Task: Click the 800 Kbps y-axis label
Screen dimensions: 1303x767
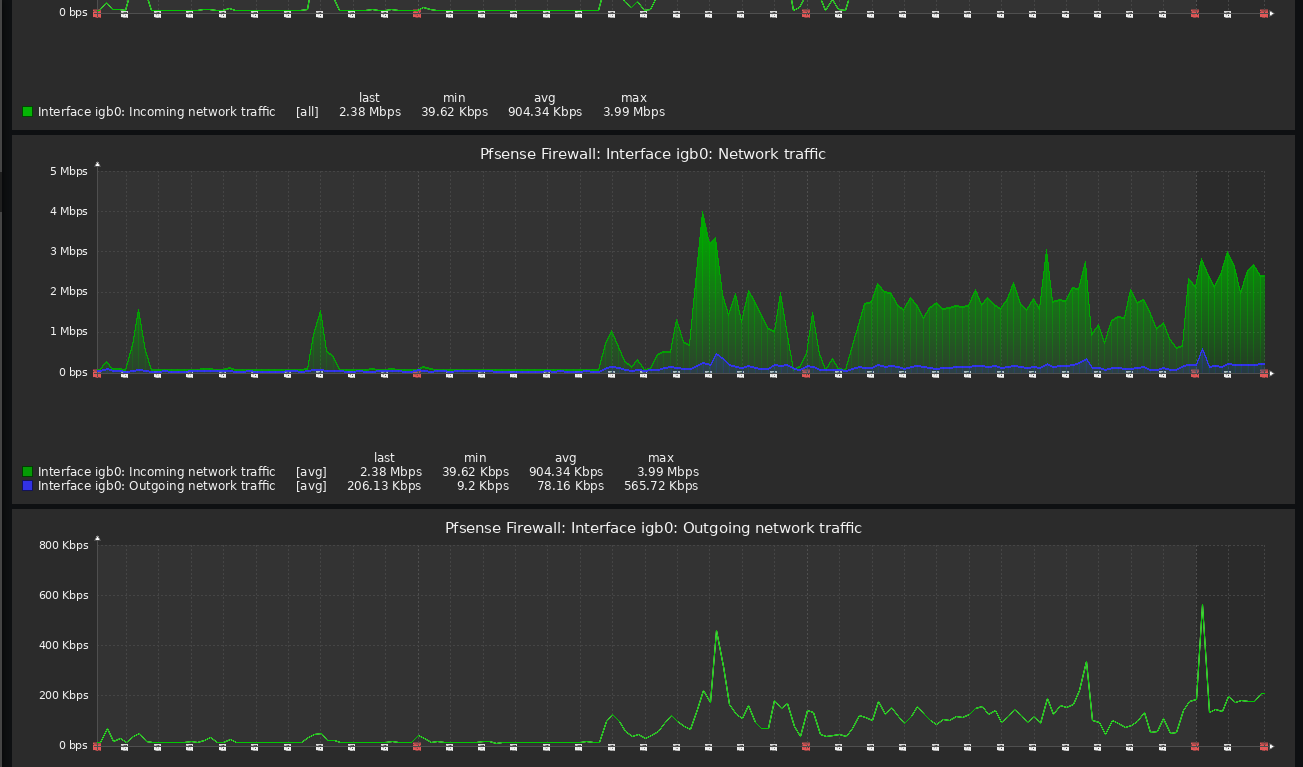Action: (x=64, y=545)
